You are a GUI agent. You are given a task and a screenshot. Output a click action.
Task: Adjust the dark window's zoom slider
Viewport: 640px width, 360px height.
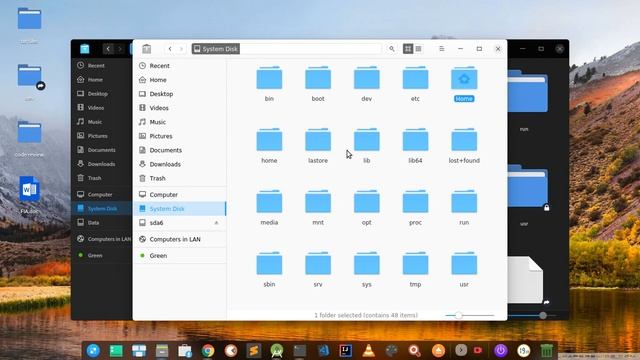pyautogui.click(x=543, y=315)
